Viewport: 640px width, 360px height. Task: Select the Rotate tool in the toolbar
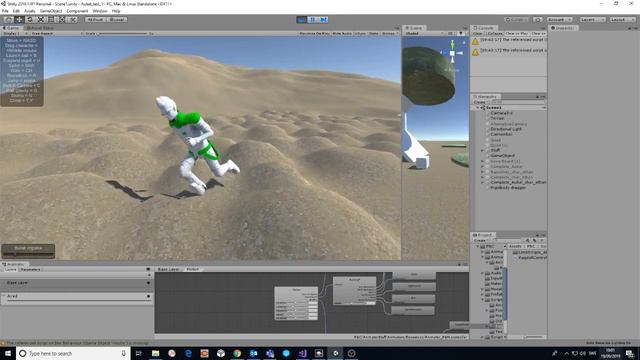(x=30, y=20)
